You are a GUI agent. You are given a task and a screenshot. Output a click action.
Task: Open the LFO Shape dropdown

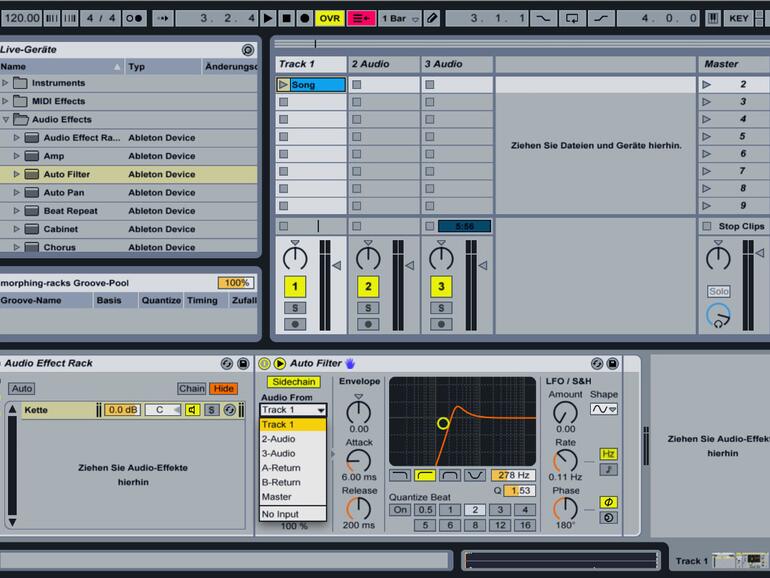click(603, 409)
